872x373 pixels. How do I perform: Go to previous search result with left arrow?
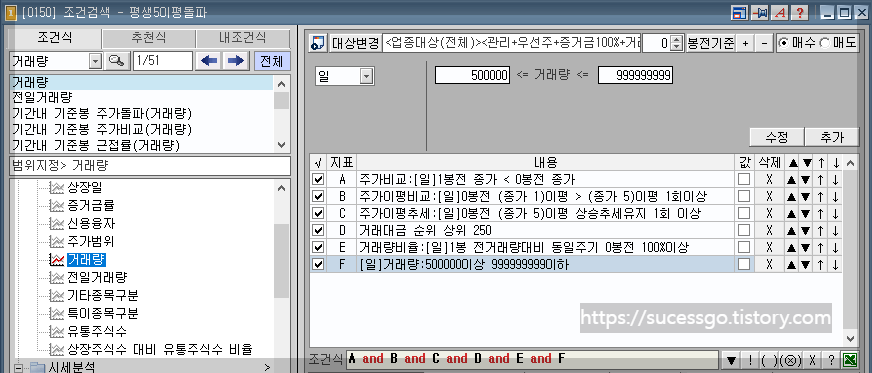[209, 61]
